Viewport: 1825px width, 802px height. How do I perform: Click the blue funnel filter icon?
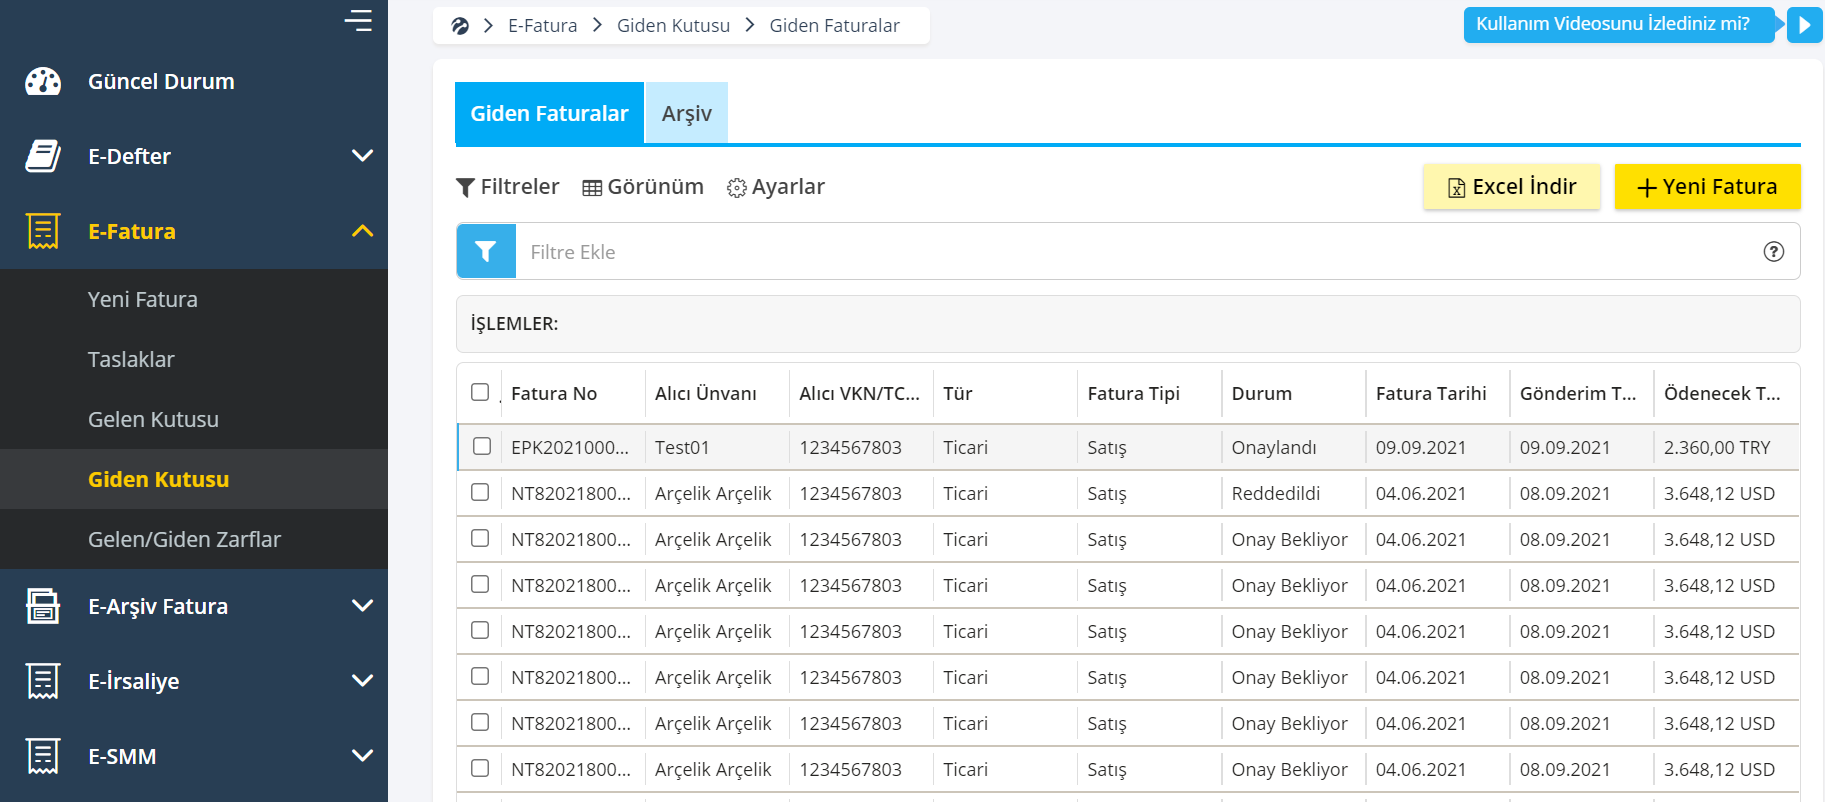[x=486, y=251]
